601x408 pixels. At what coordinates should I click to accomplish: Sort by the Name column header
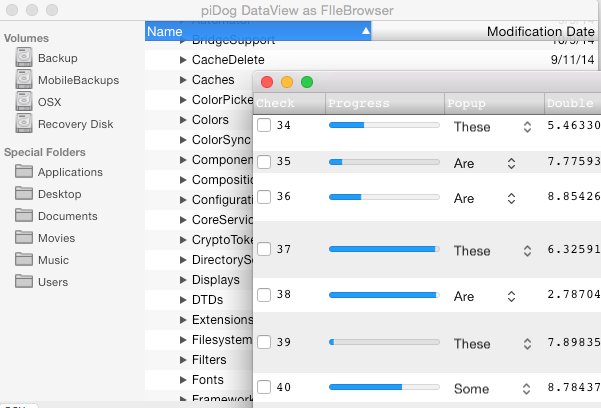258,31
